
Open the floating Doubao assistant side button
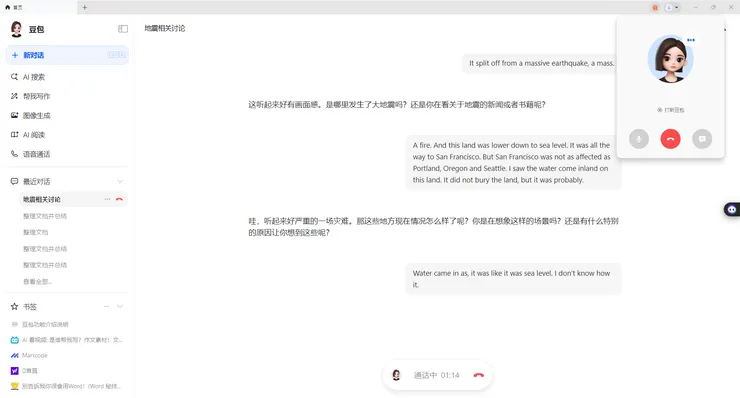[x=732, y=209]
